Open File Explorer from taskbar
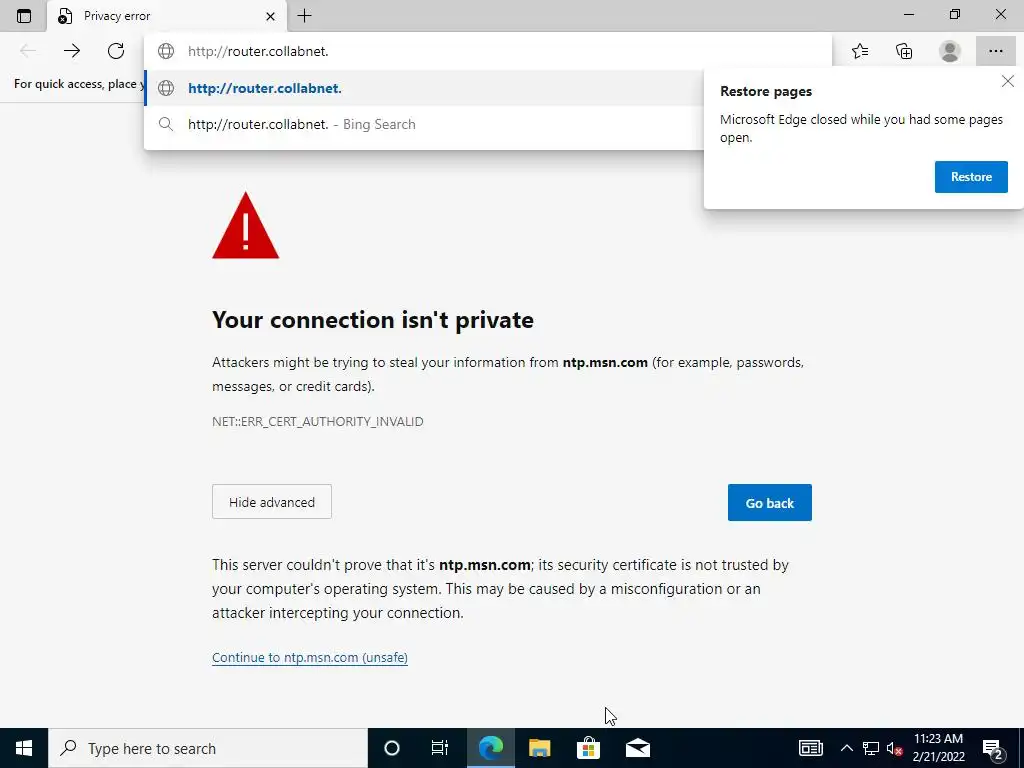1024x768 pixels. [x=539, y=748]
